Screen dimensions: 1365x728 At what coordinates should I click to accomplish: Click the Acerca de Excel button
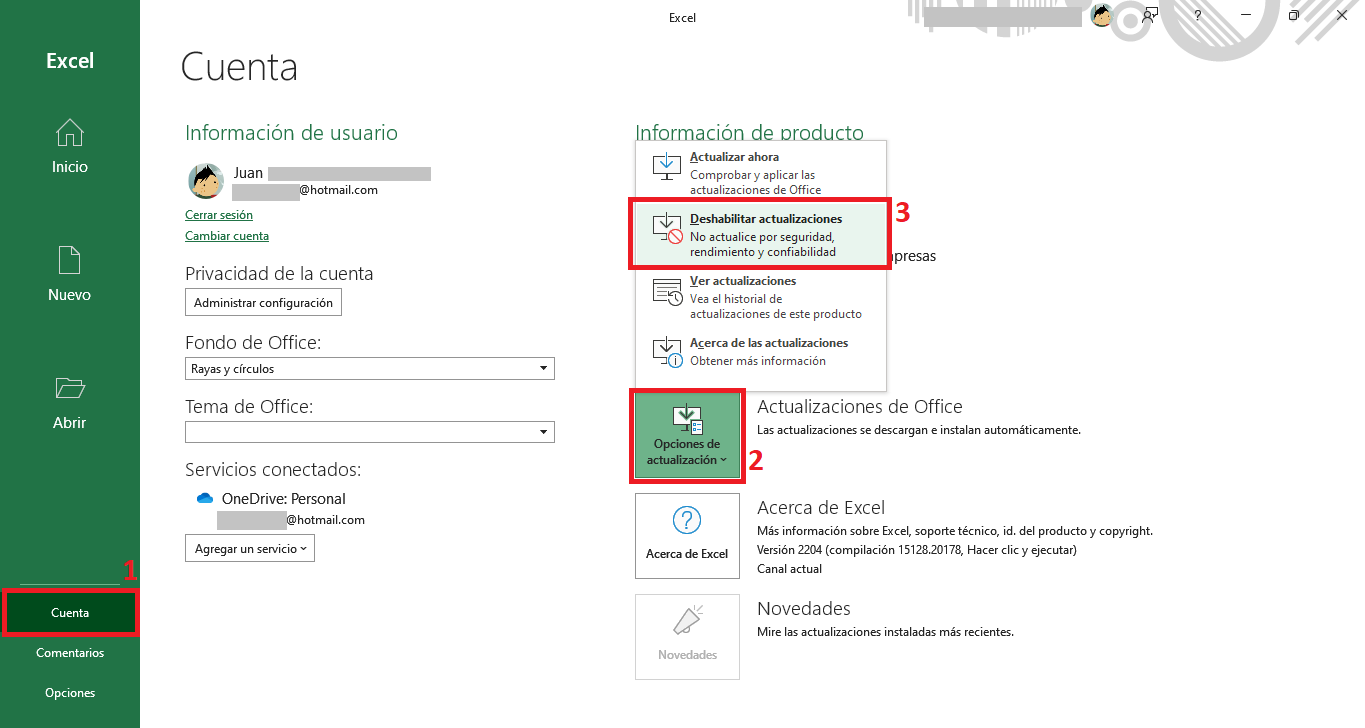point(687,535)
